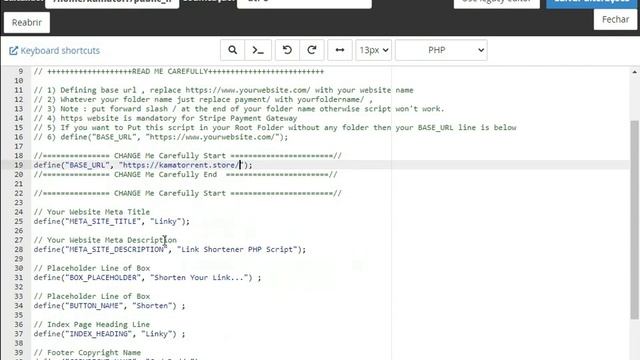Click line number 31 in gutter
Screen dimensions: 640x360
click(x=19, y=278)
